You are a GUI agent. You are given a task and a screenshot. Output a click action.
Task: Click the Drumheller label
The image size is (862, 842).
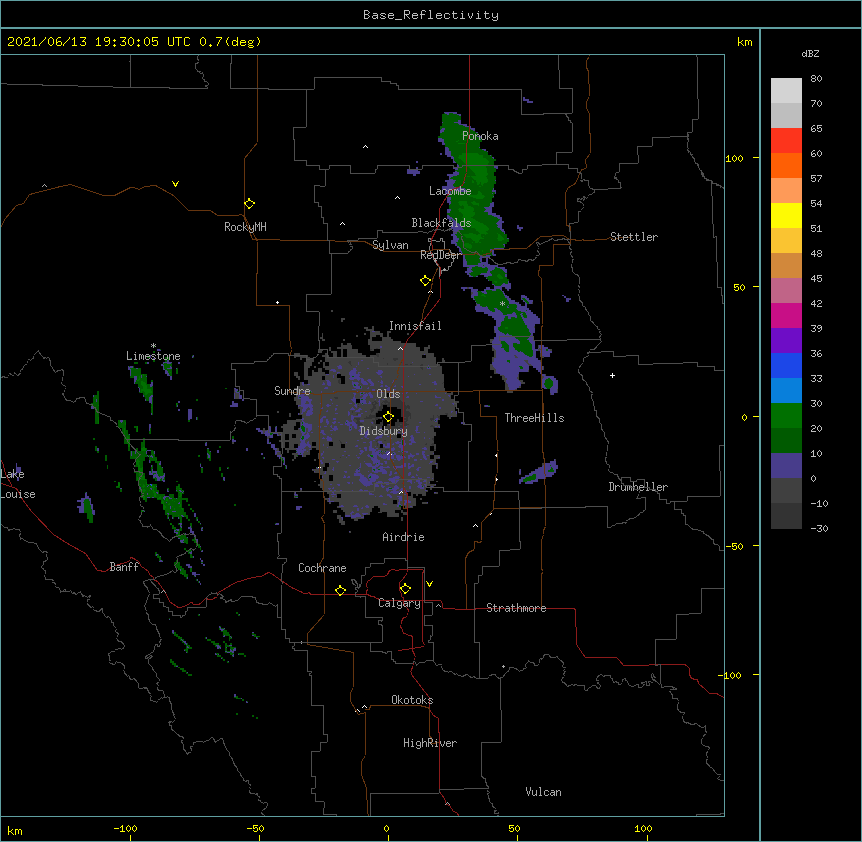638,487
